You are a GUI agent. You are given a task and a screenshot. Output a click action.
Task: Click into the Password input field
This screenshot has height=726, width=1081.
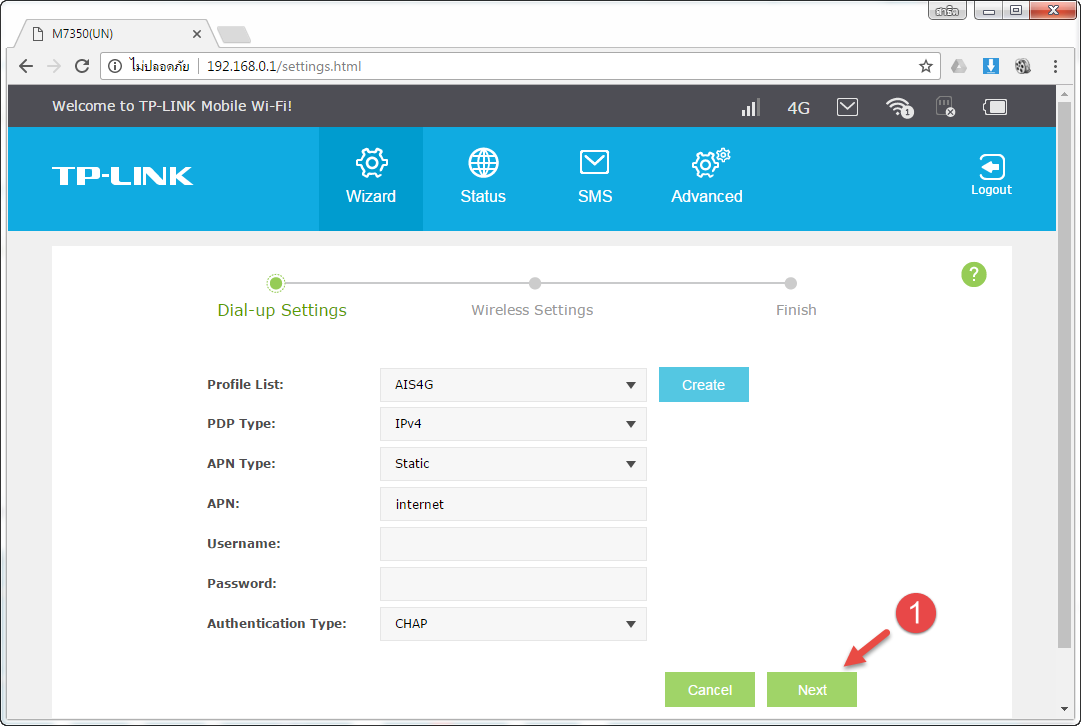(513, 584)
